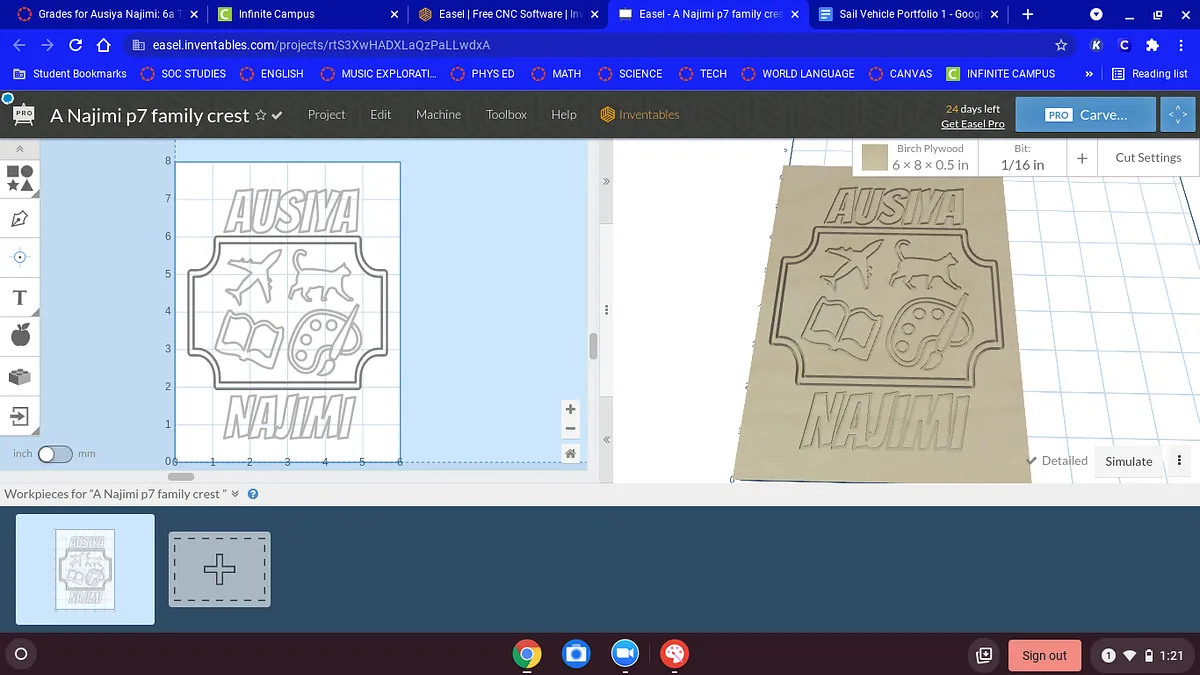Open the Machine menu

click(438, 115)
